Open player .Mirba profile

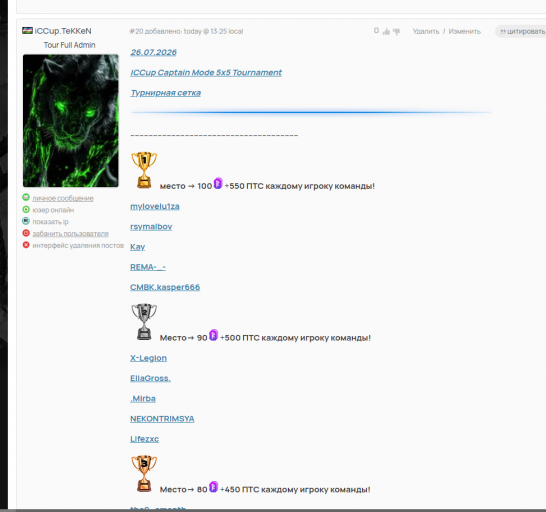[x=143, y=398]
